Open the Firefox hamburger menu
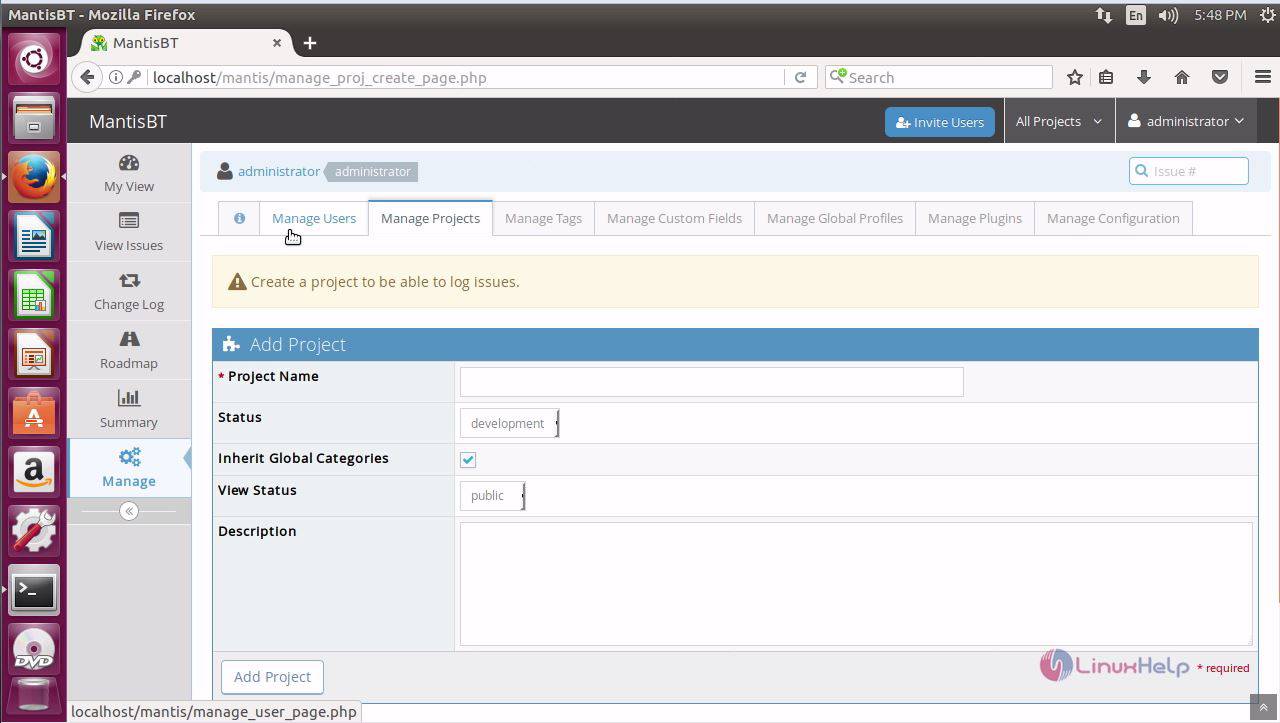Image resolution: width=1280 pixels, height=723 pixels. [x=1262, y=77]
